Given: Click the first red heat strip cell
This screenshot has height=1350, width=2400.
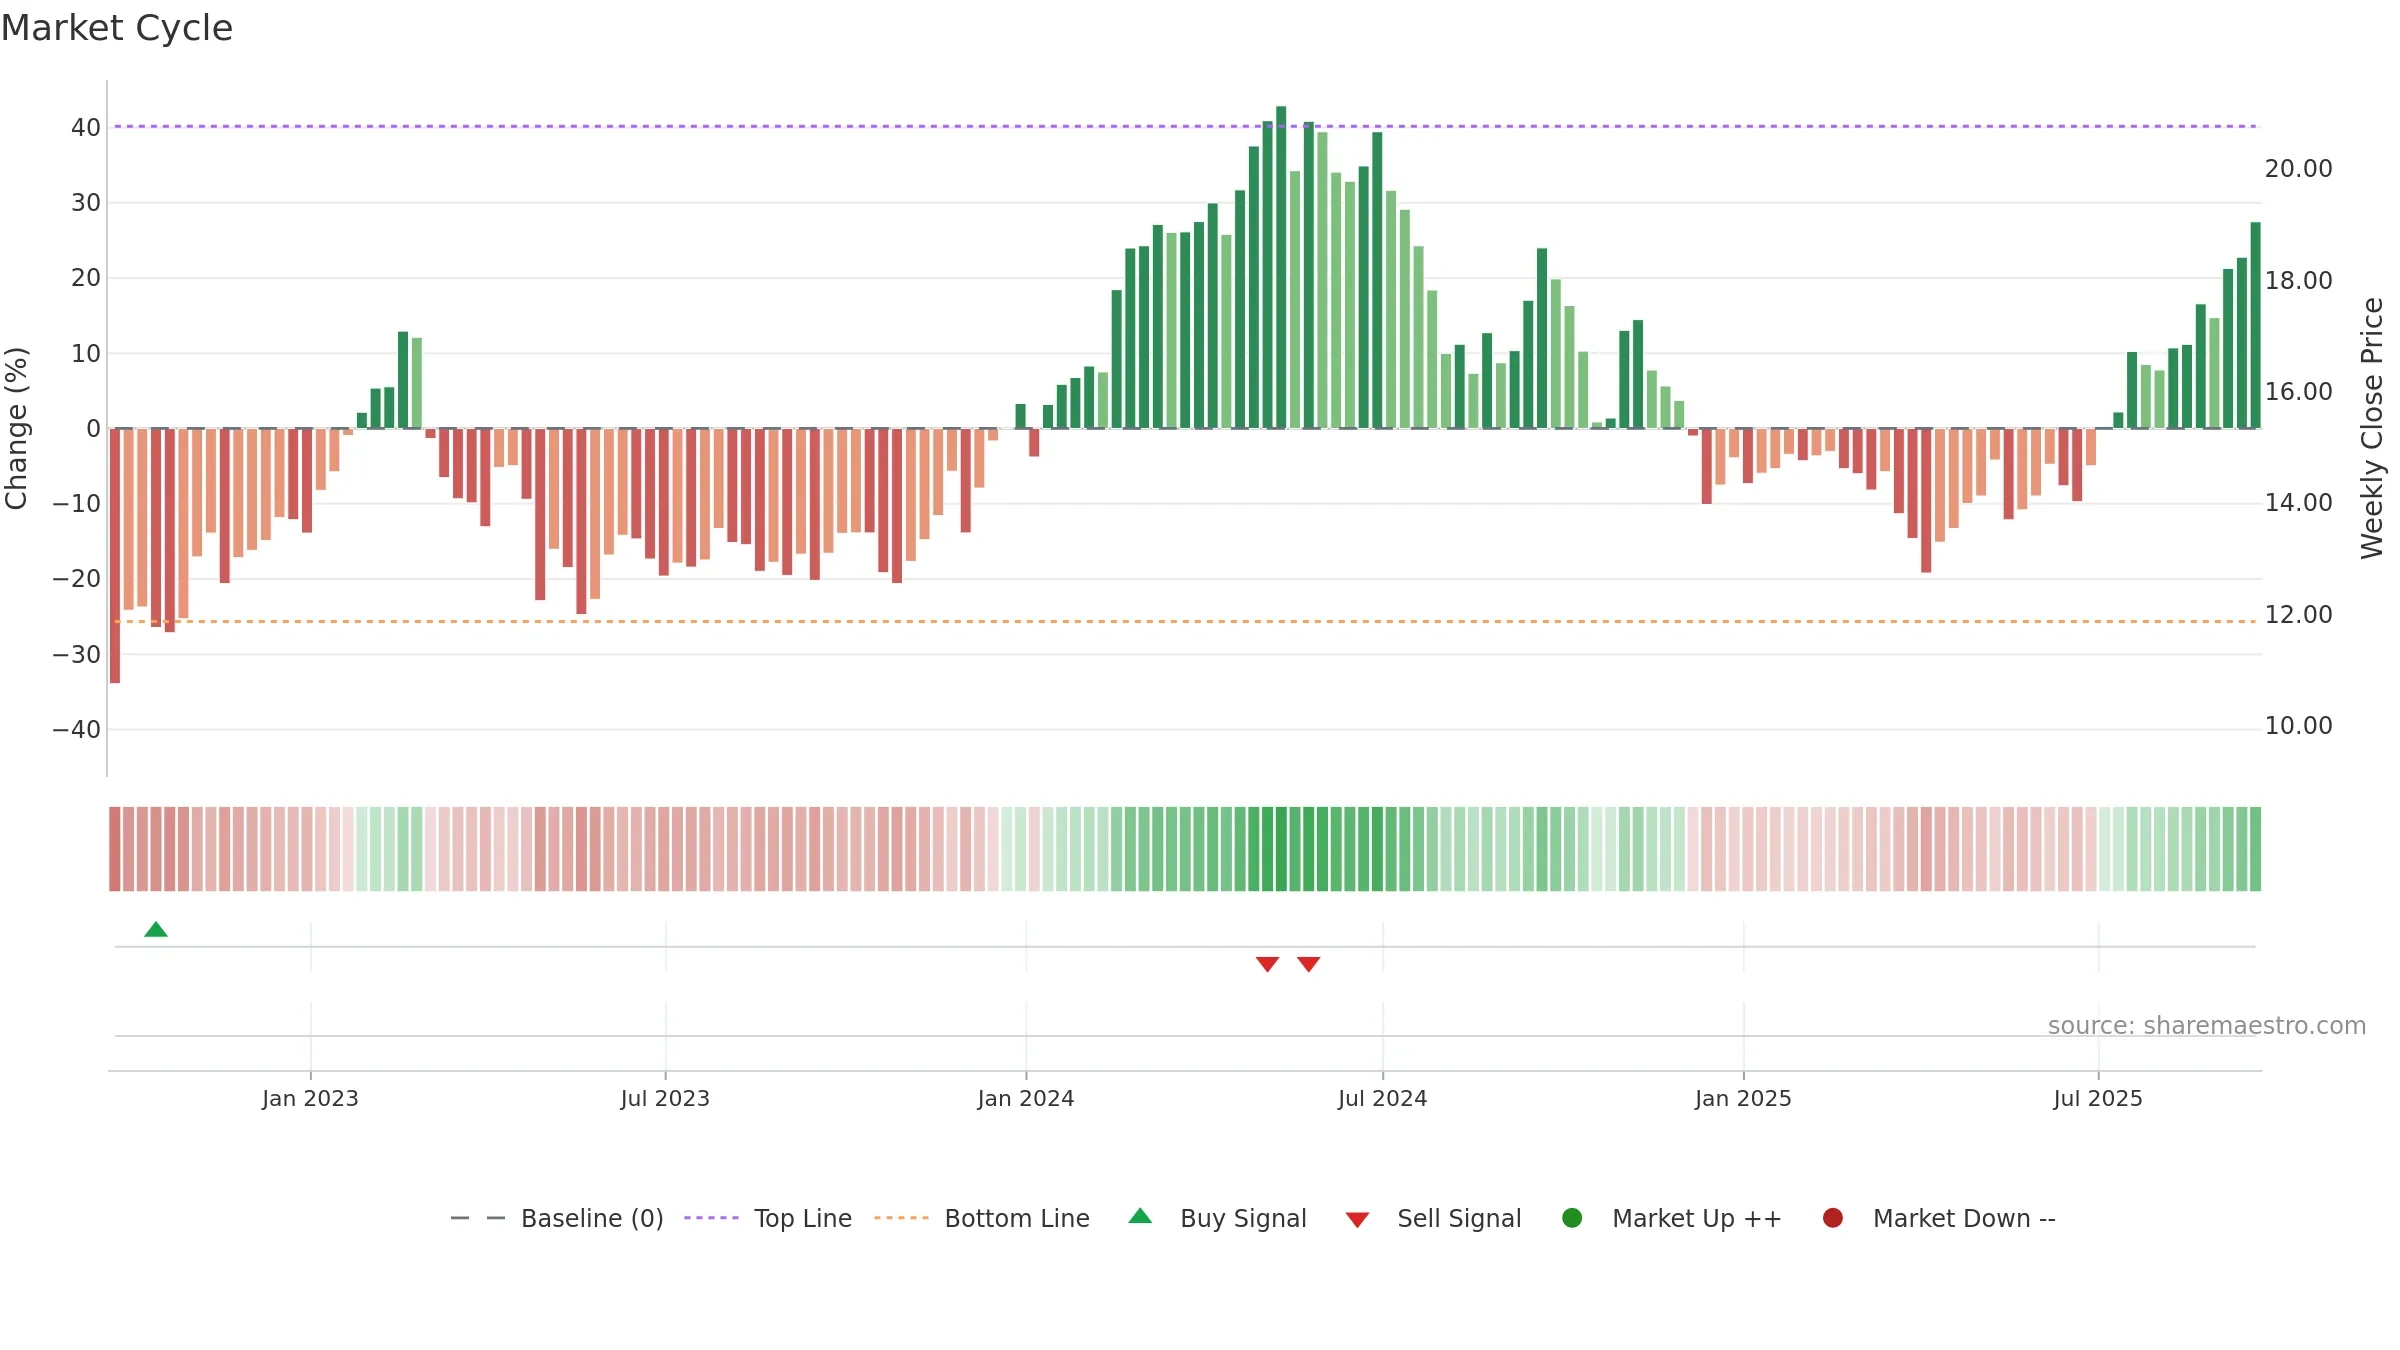Looking at the screenshot, I should click(115, 849).
